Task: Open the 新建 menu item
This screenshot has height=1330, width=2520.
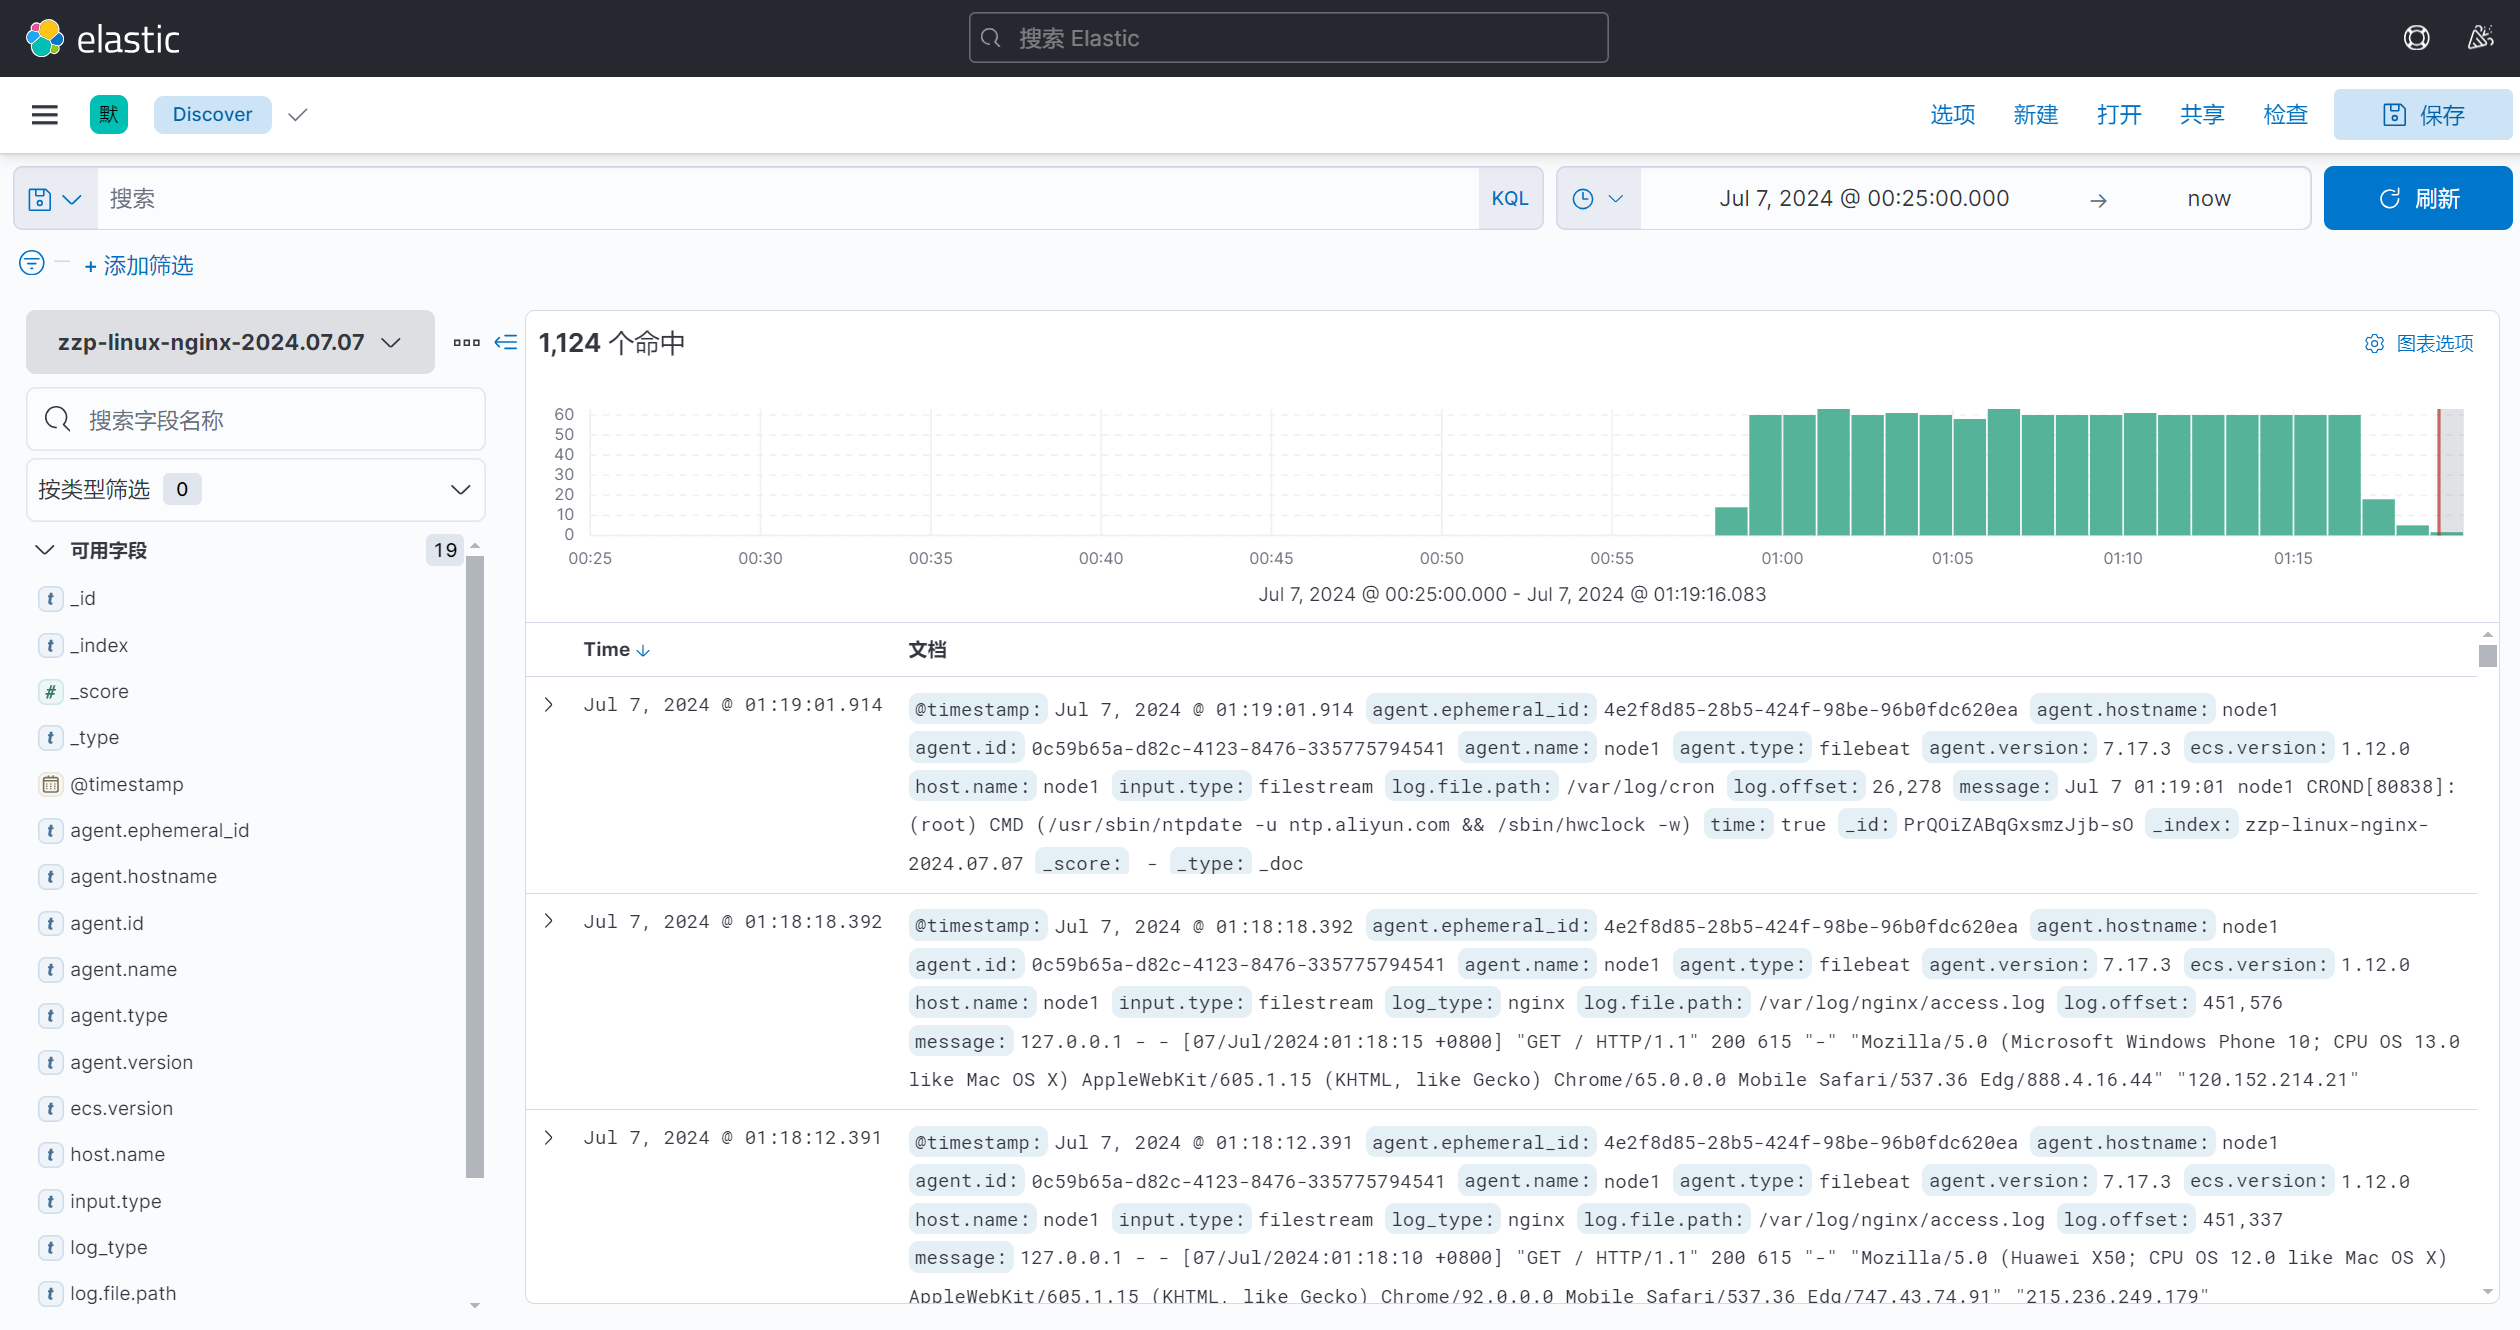Action: [2036, 115]
